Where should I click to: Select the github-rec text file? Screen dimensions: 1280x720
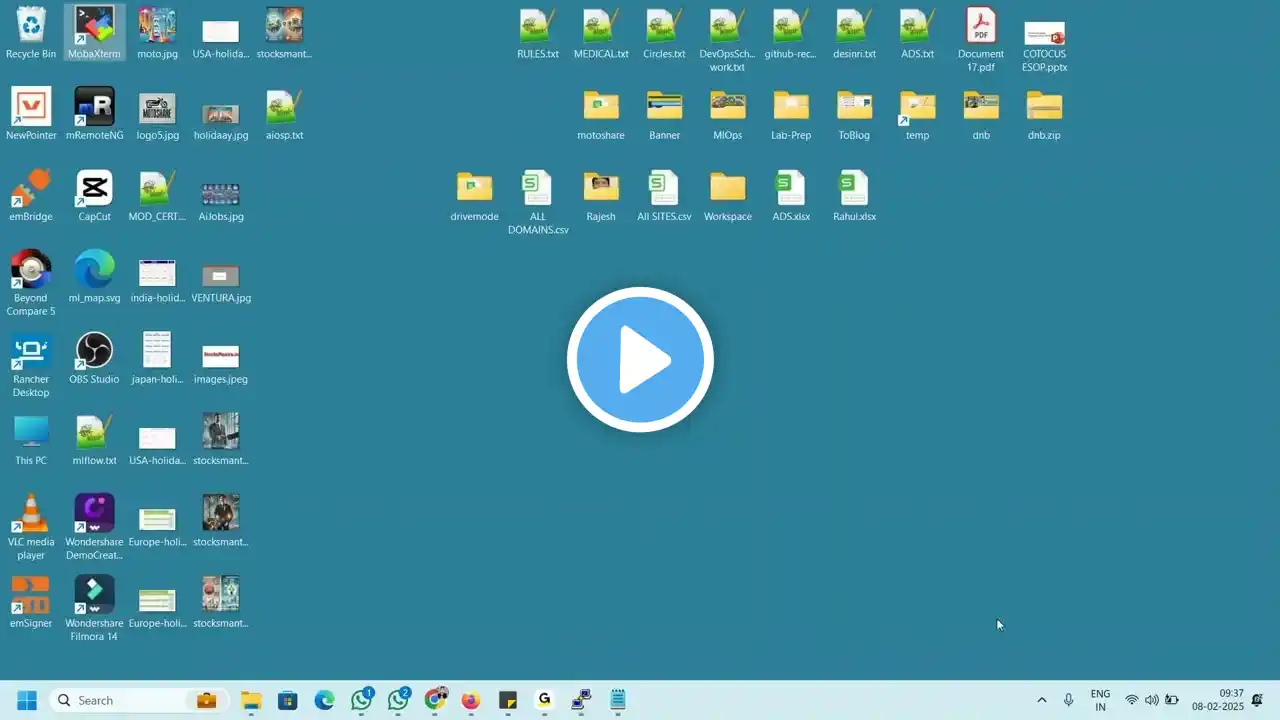click(790, 33)
